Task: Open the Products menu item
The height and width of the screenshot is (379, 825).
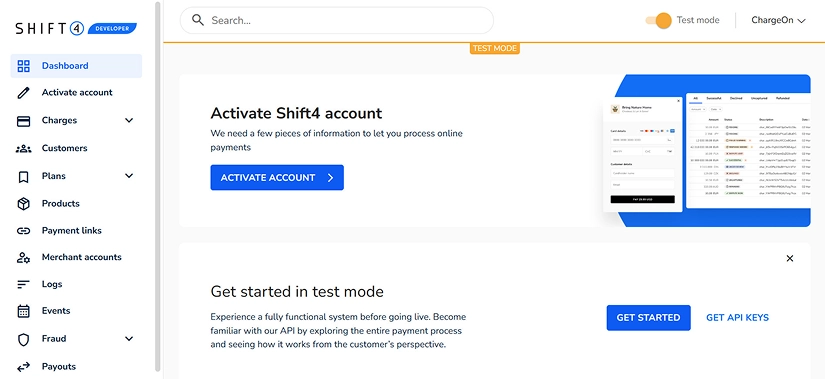Action: coord(76,204)
